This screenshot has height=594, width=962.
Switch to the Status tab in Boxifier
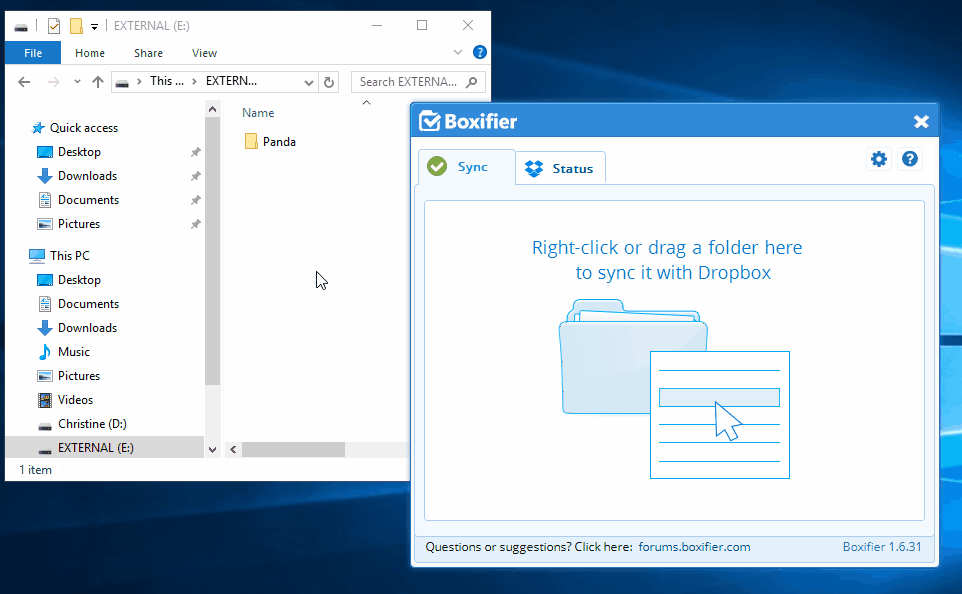(x=560, y=169)
